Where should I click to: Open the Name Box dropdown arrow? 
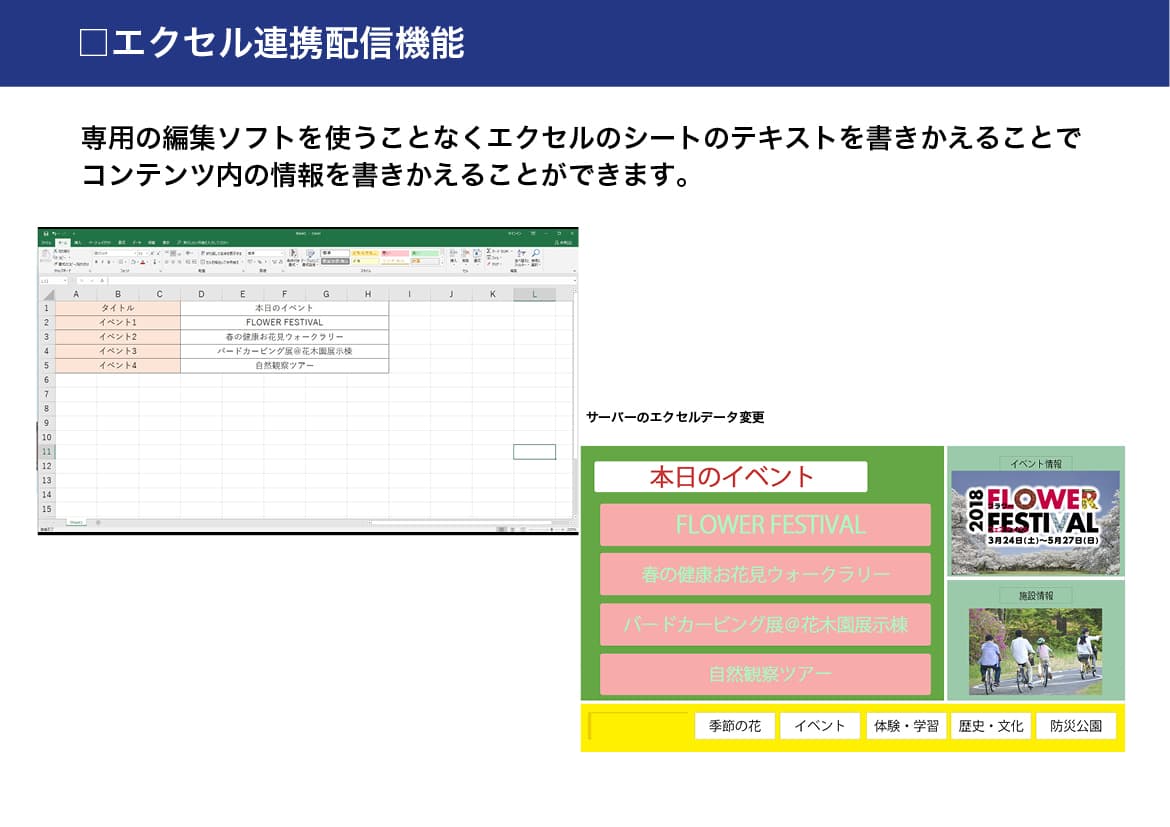coord(65,281)
